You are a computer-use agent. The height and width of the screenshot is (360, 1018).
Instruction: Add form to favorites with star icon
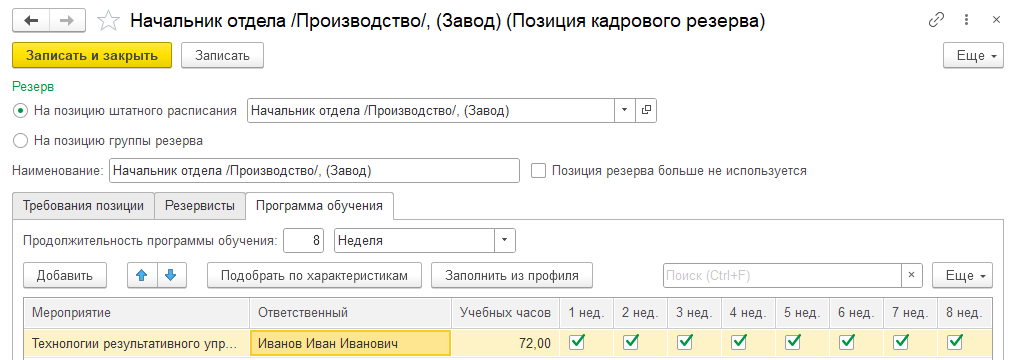click(108, 21)
